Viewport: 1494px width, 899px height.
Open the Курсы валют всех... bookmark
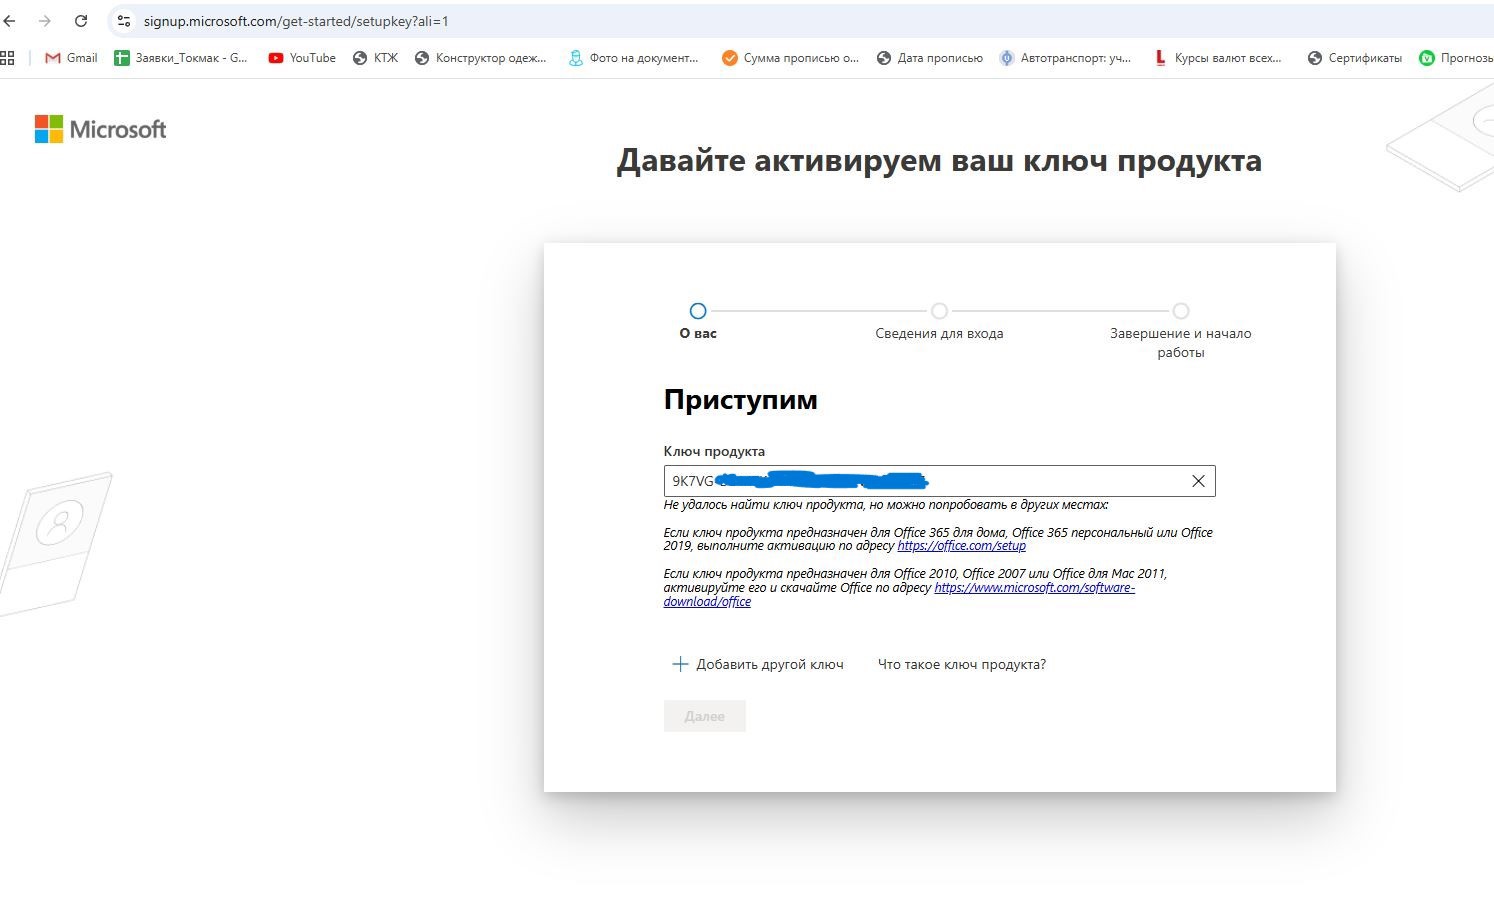pos(1218,58)
